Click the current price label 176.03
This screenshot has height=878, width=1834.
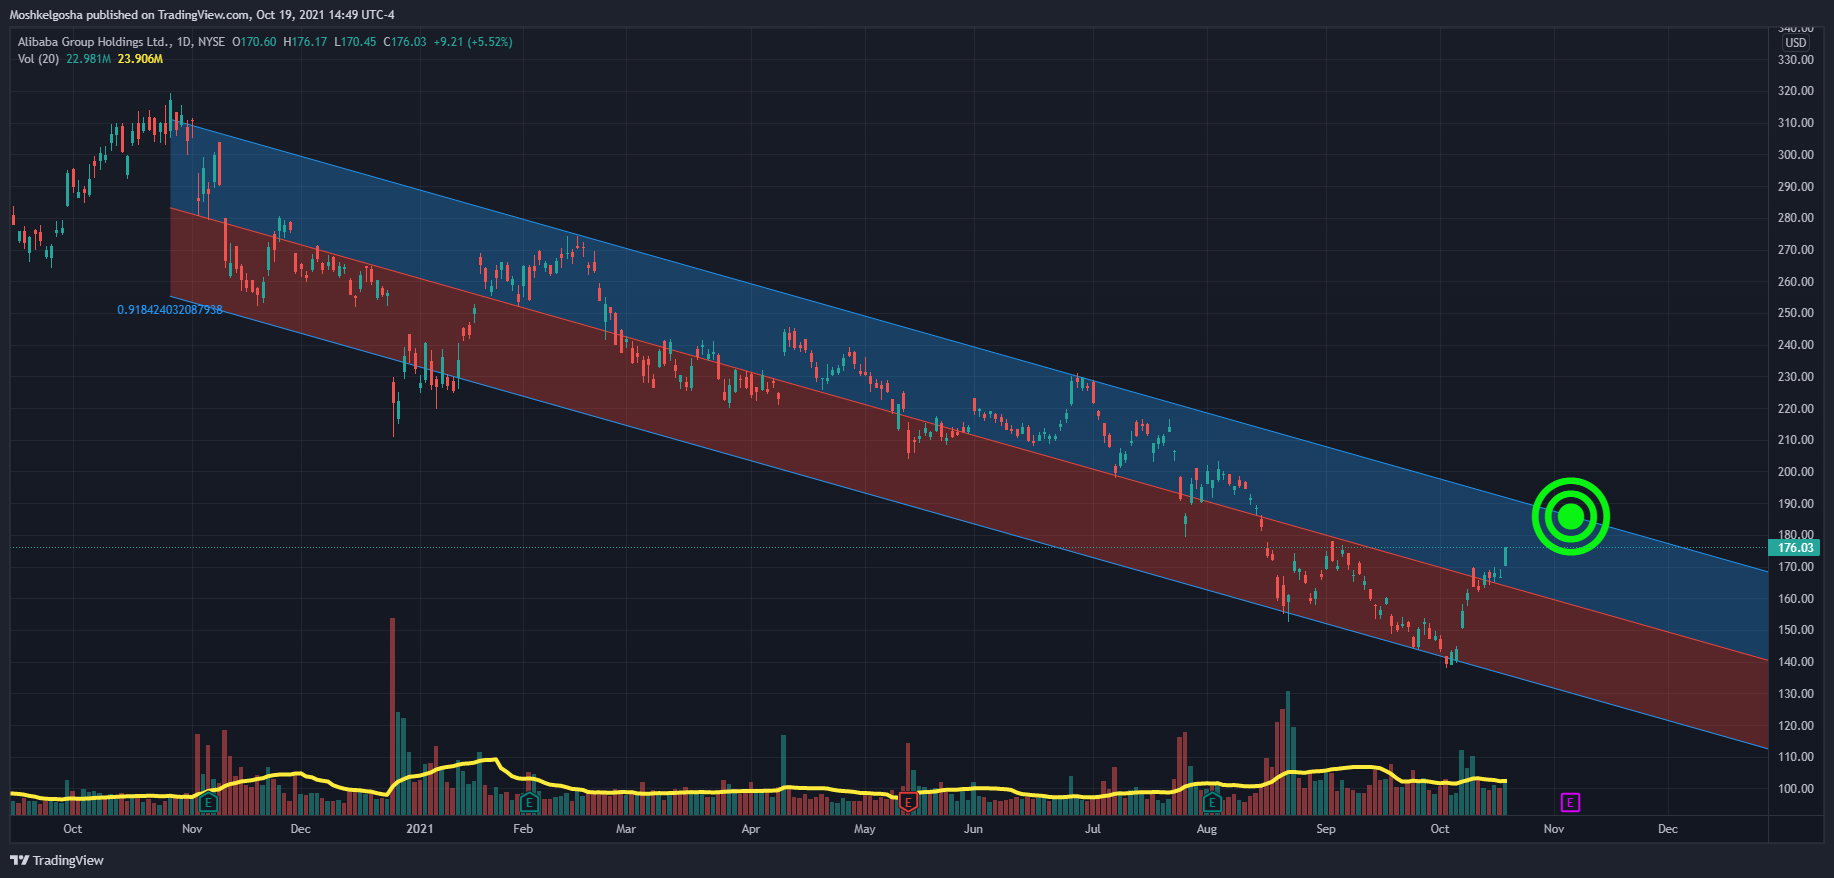point(1795,547)
